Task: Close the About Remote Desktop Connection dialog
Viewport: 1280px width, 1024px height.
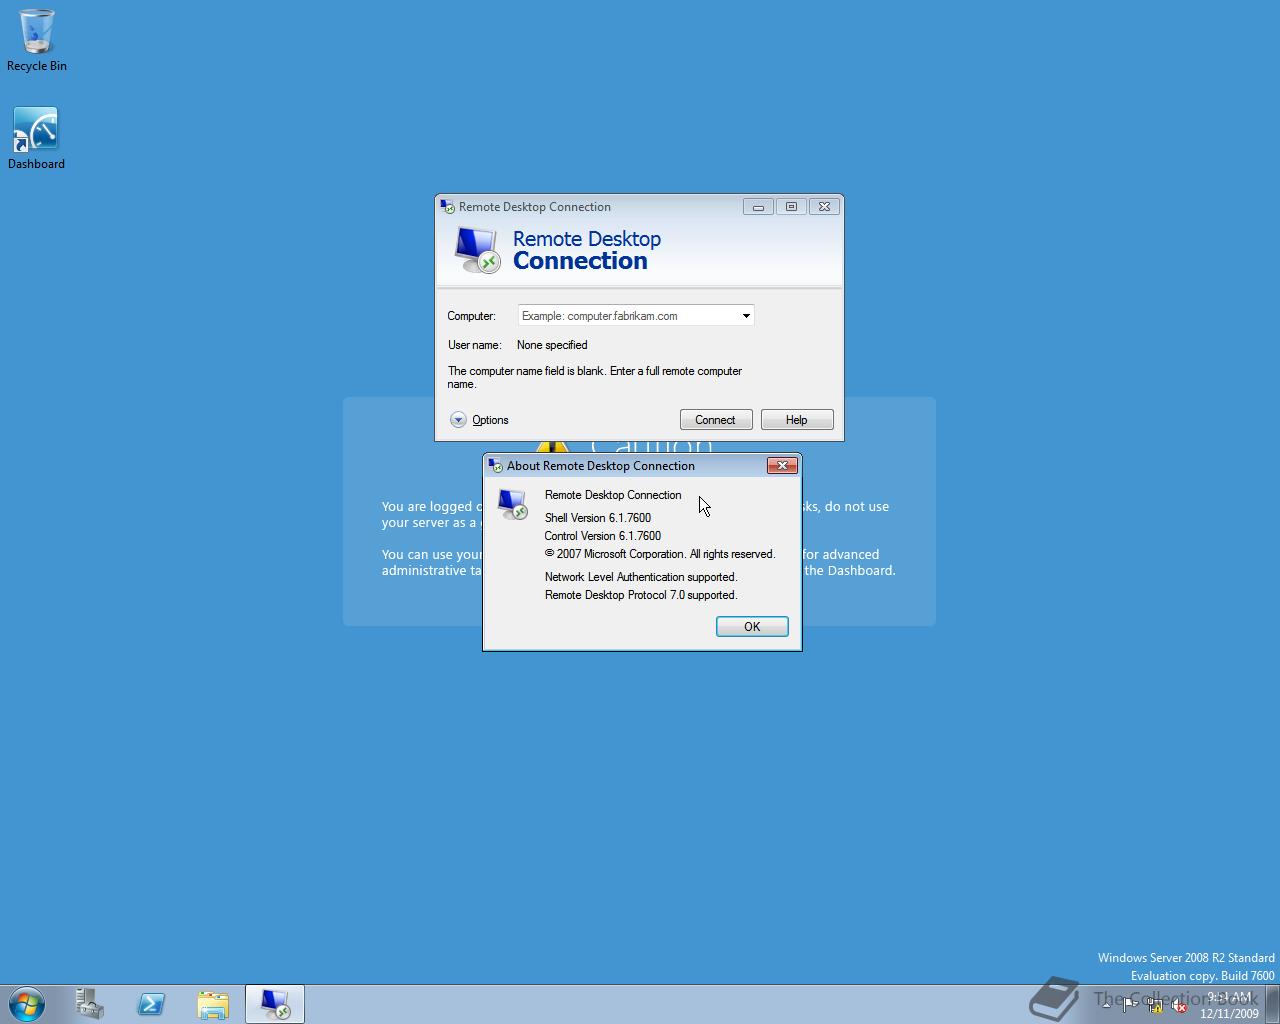Action: click(782, 466)
